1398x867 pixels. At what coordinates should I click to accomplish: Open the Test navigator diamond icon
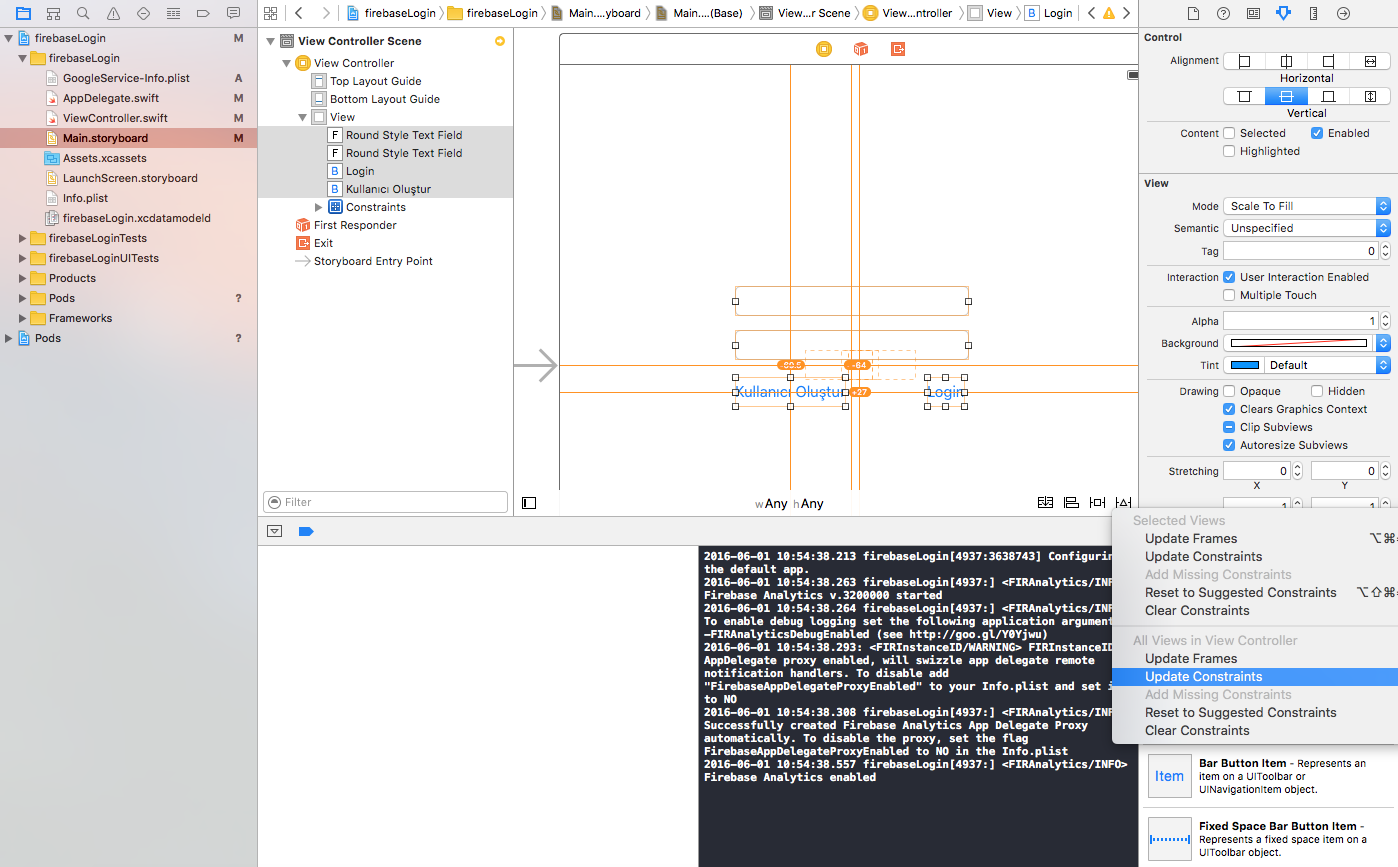coord(143,13)
